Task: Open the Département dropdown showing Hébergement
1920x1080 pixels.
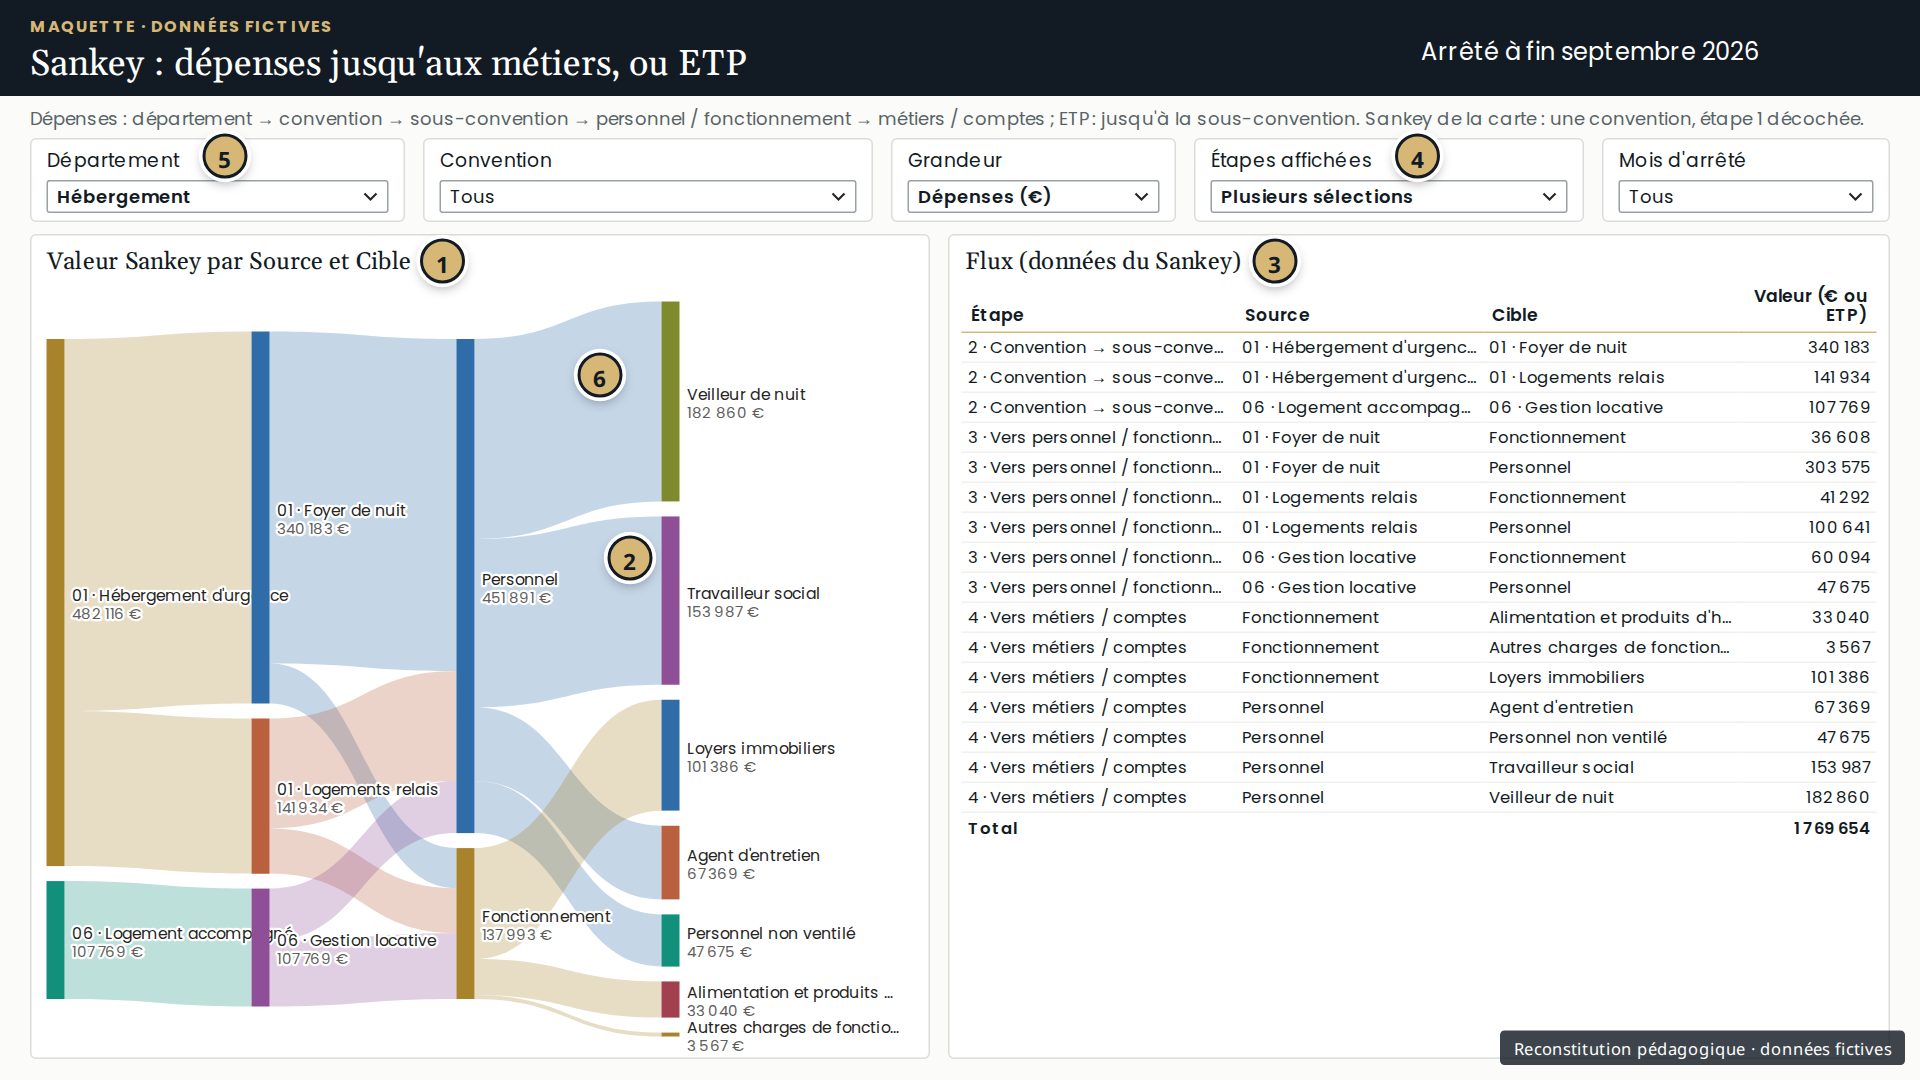Action: tap(217, 197)
